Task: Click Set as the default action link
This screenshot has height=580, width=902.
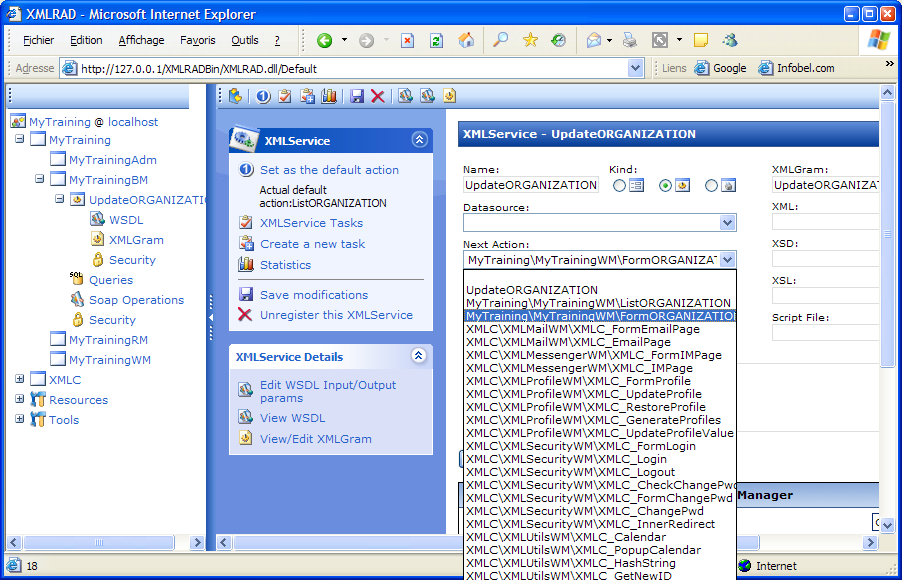Action: [x=329, y=170]
